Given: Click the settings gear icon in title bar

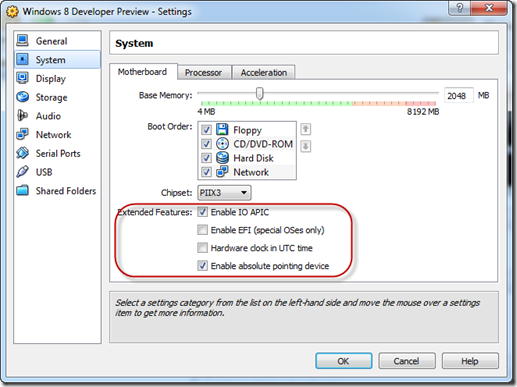Looking at the screenshot, I should (x=12, y=12).
